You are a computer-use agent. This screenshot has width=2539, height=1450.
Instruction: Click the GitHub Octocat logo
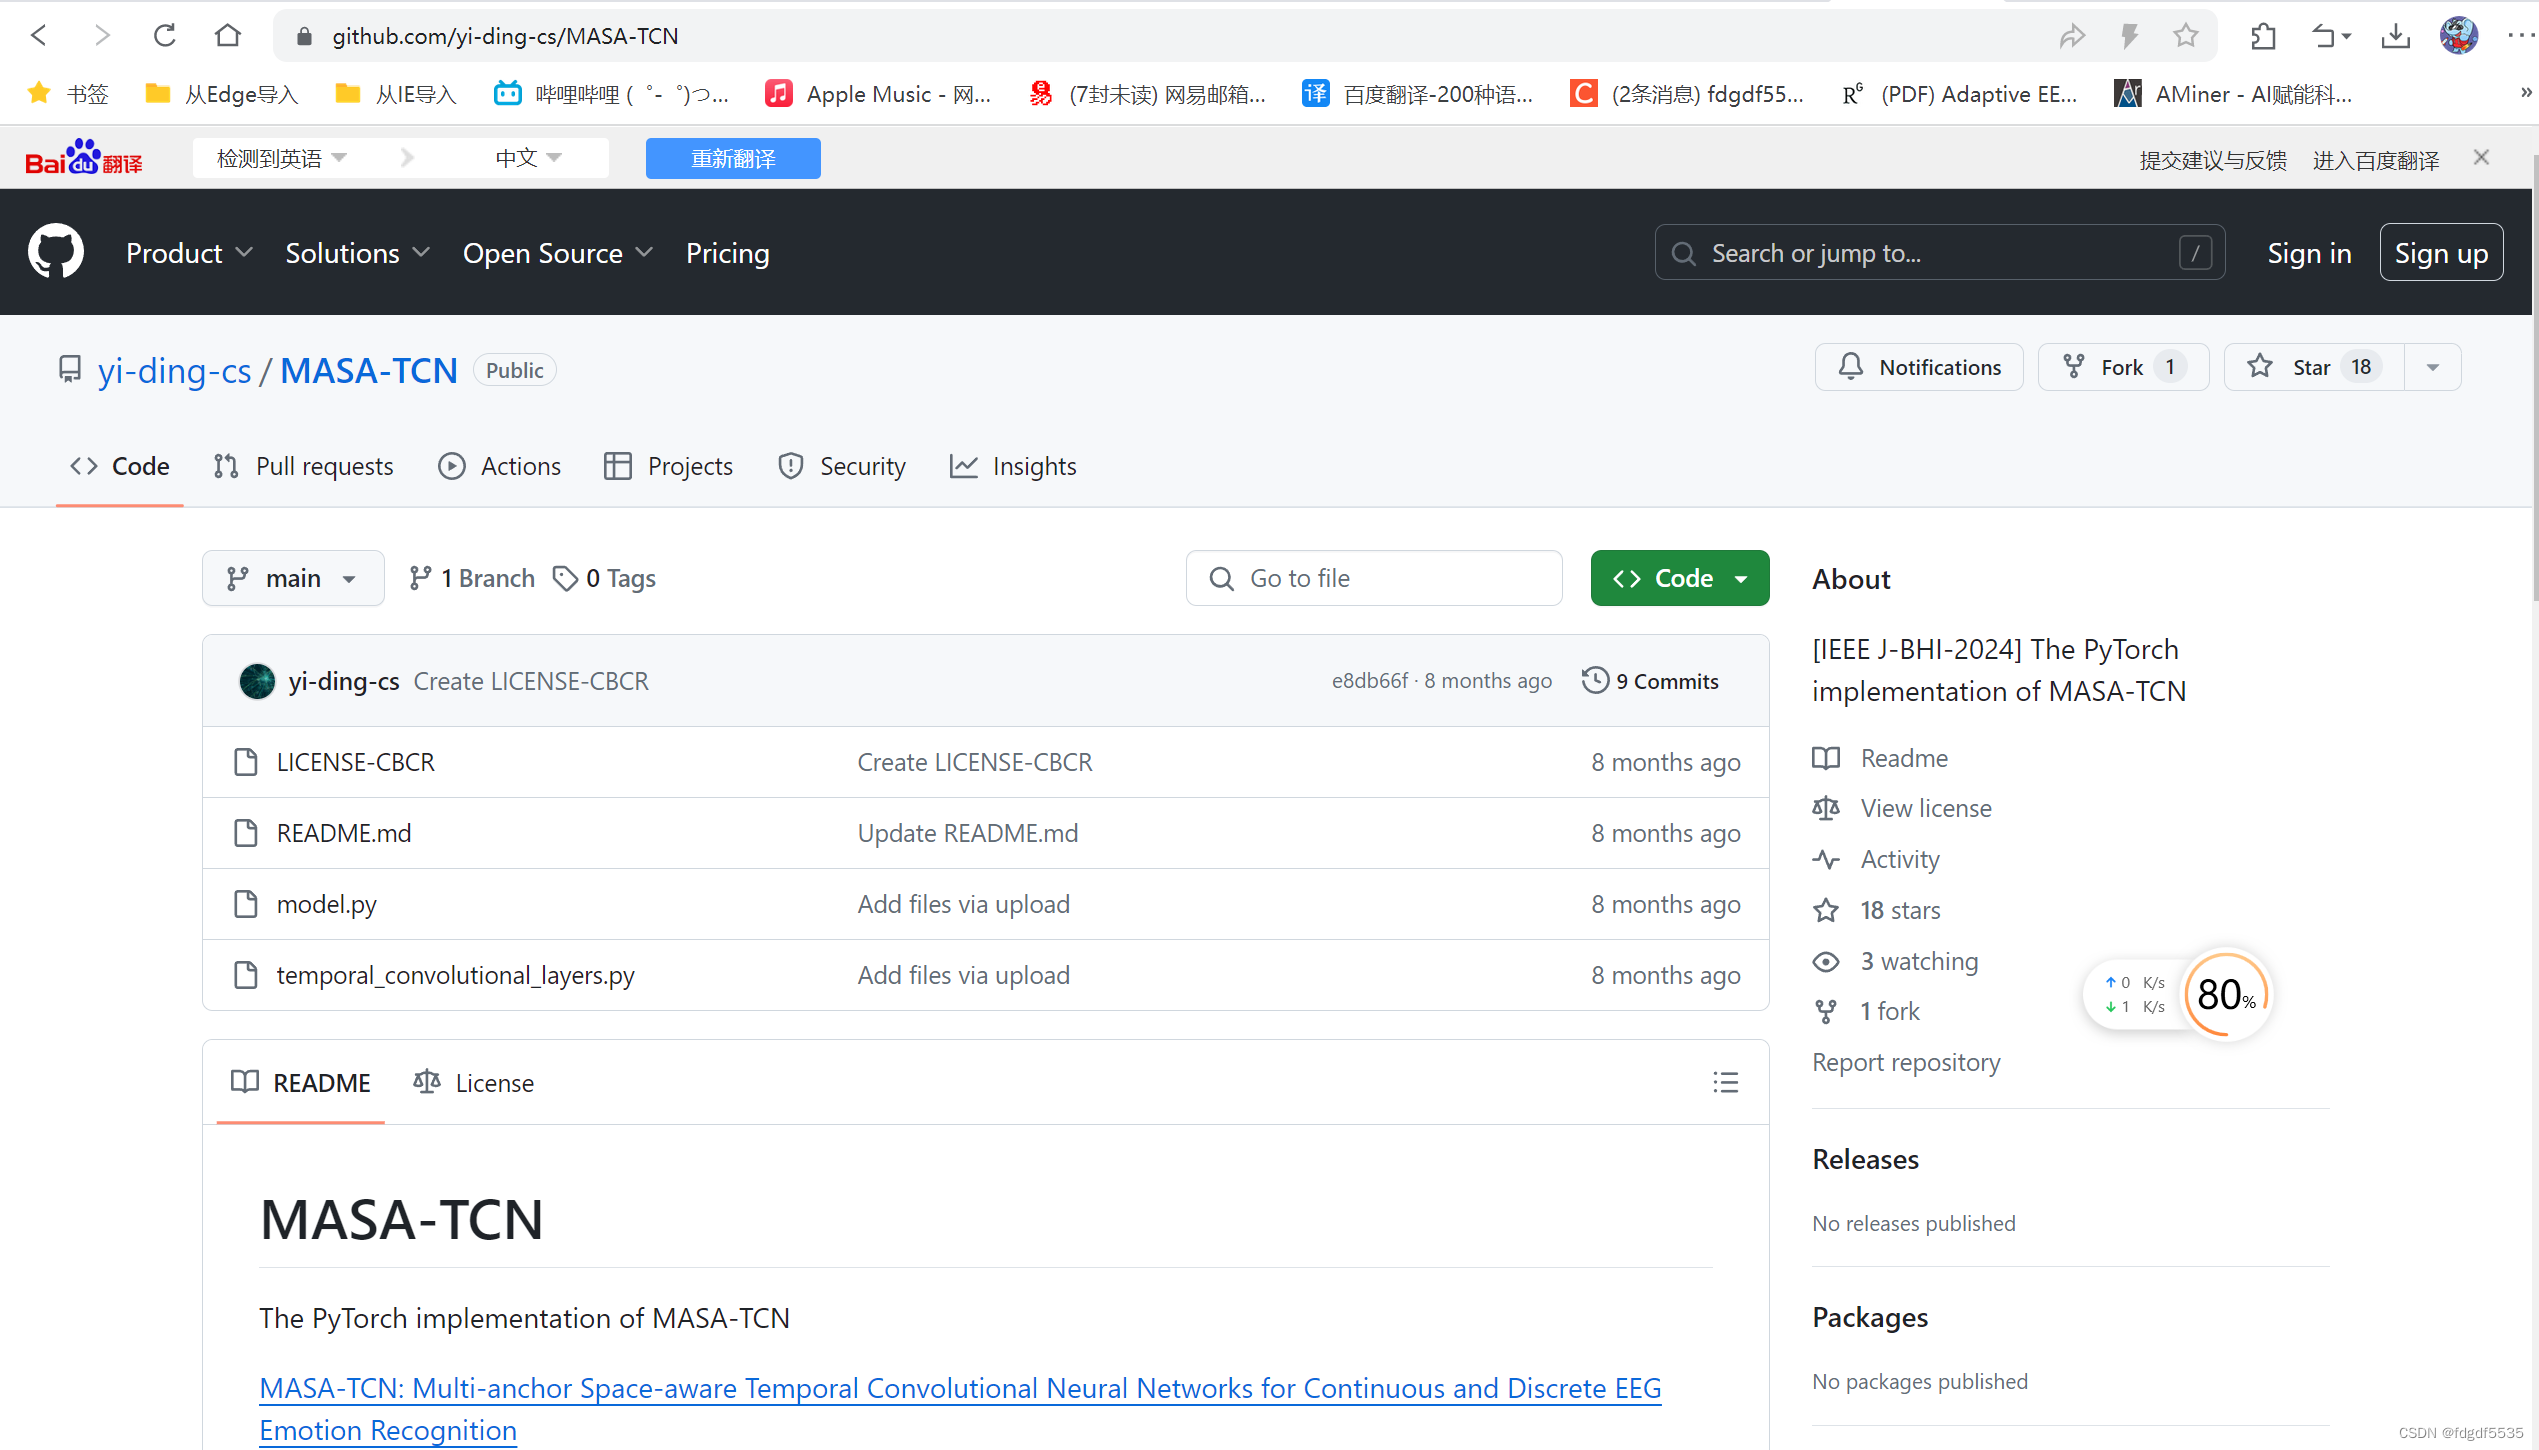[56, 252]
